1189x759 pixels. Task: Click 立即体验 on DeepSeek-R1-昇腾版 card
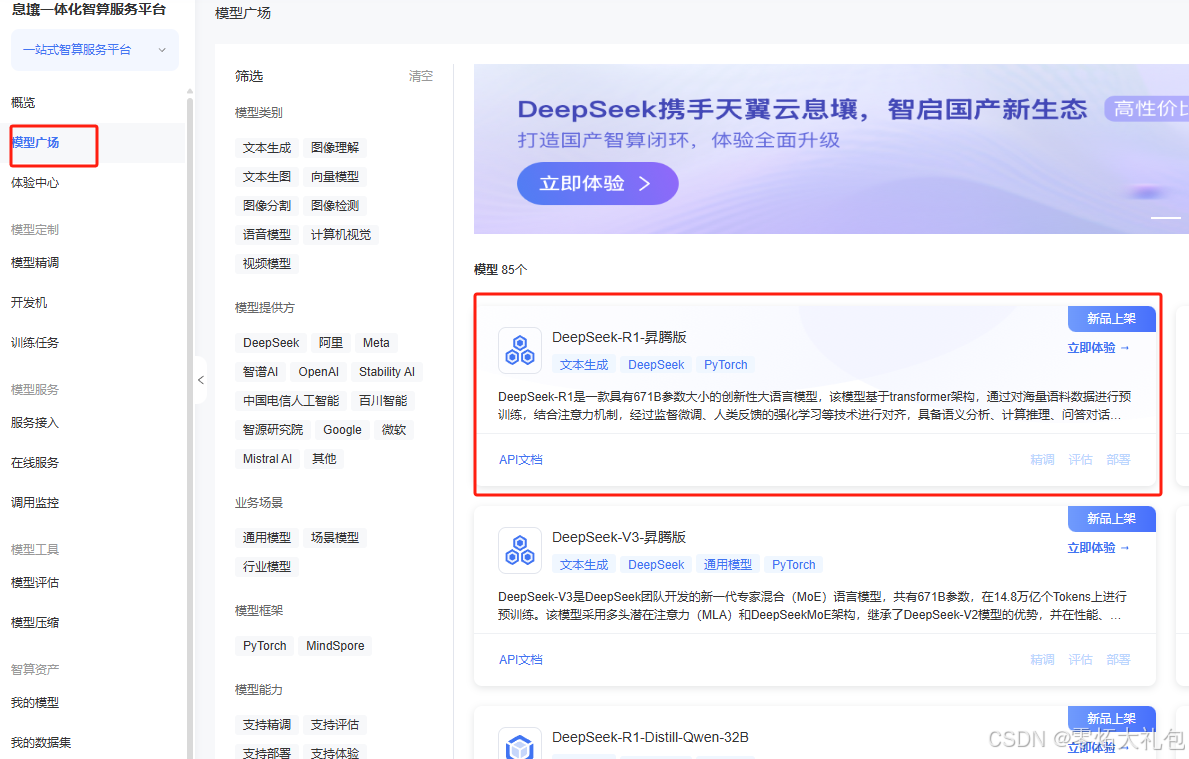tap(1099, 348)
